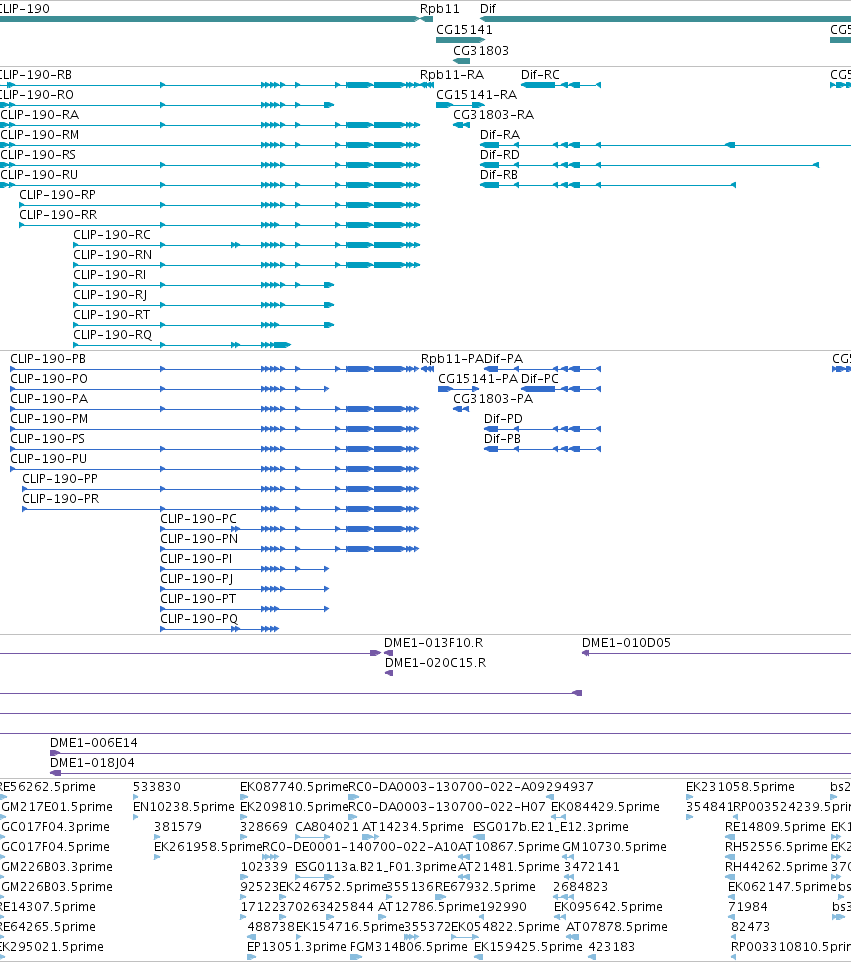Viewport: 851px width, 962px height.
Task: Click the CG31803 gene label
Action: tap(481, 50)
